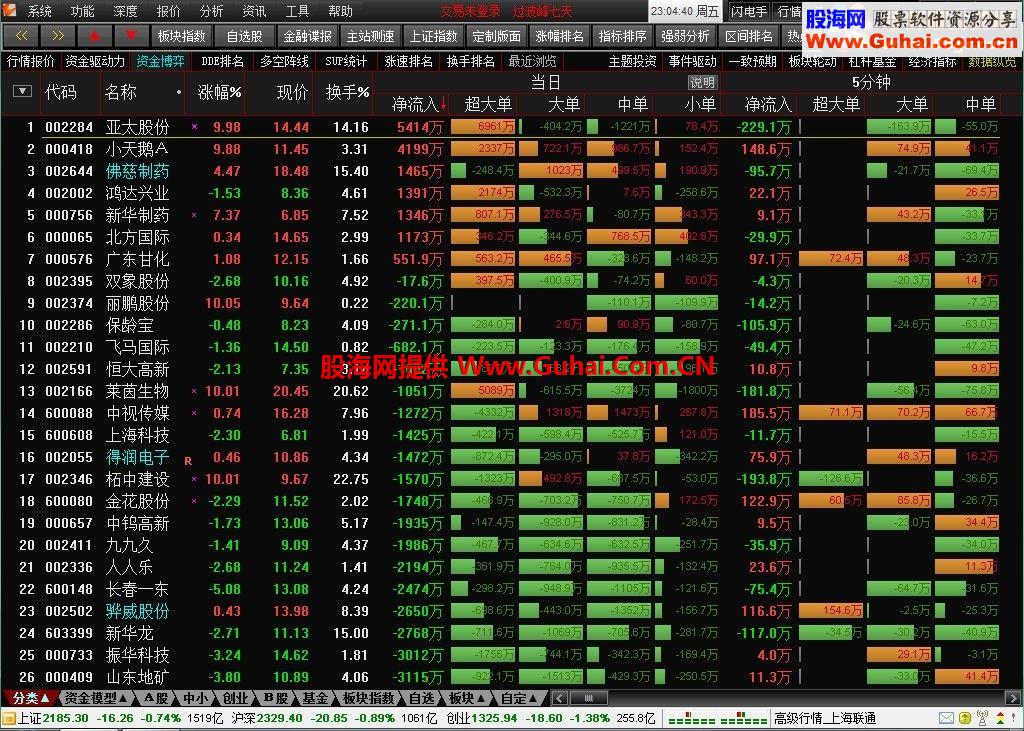Click the 主站测速 toolbar button
The height and width of the screenshot is (731, 1024).
[370, 36]
